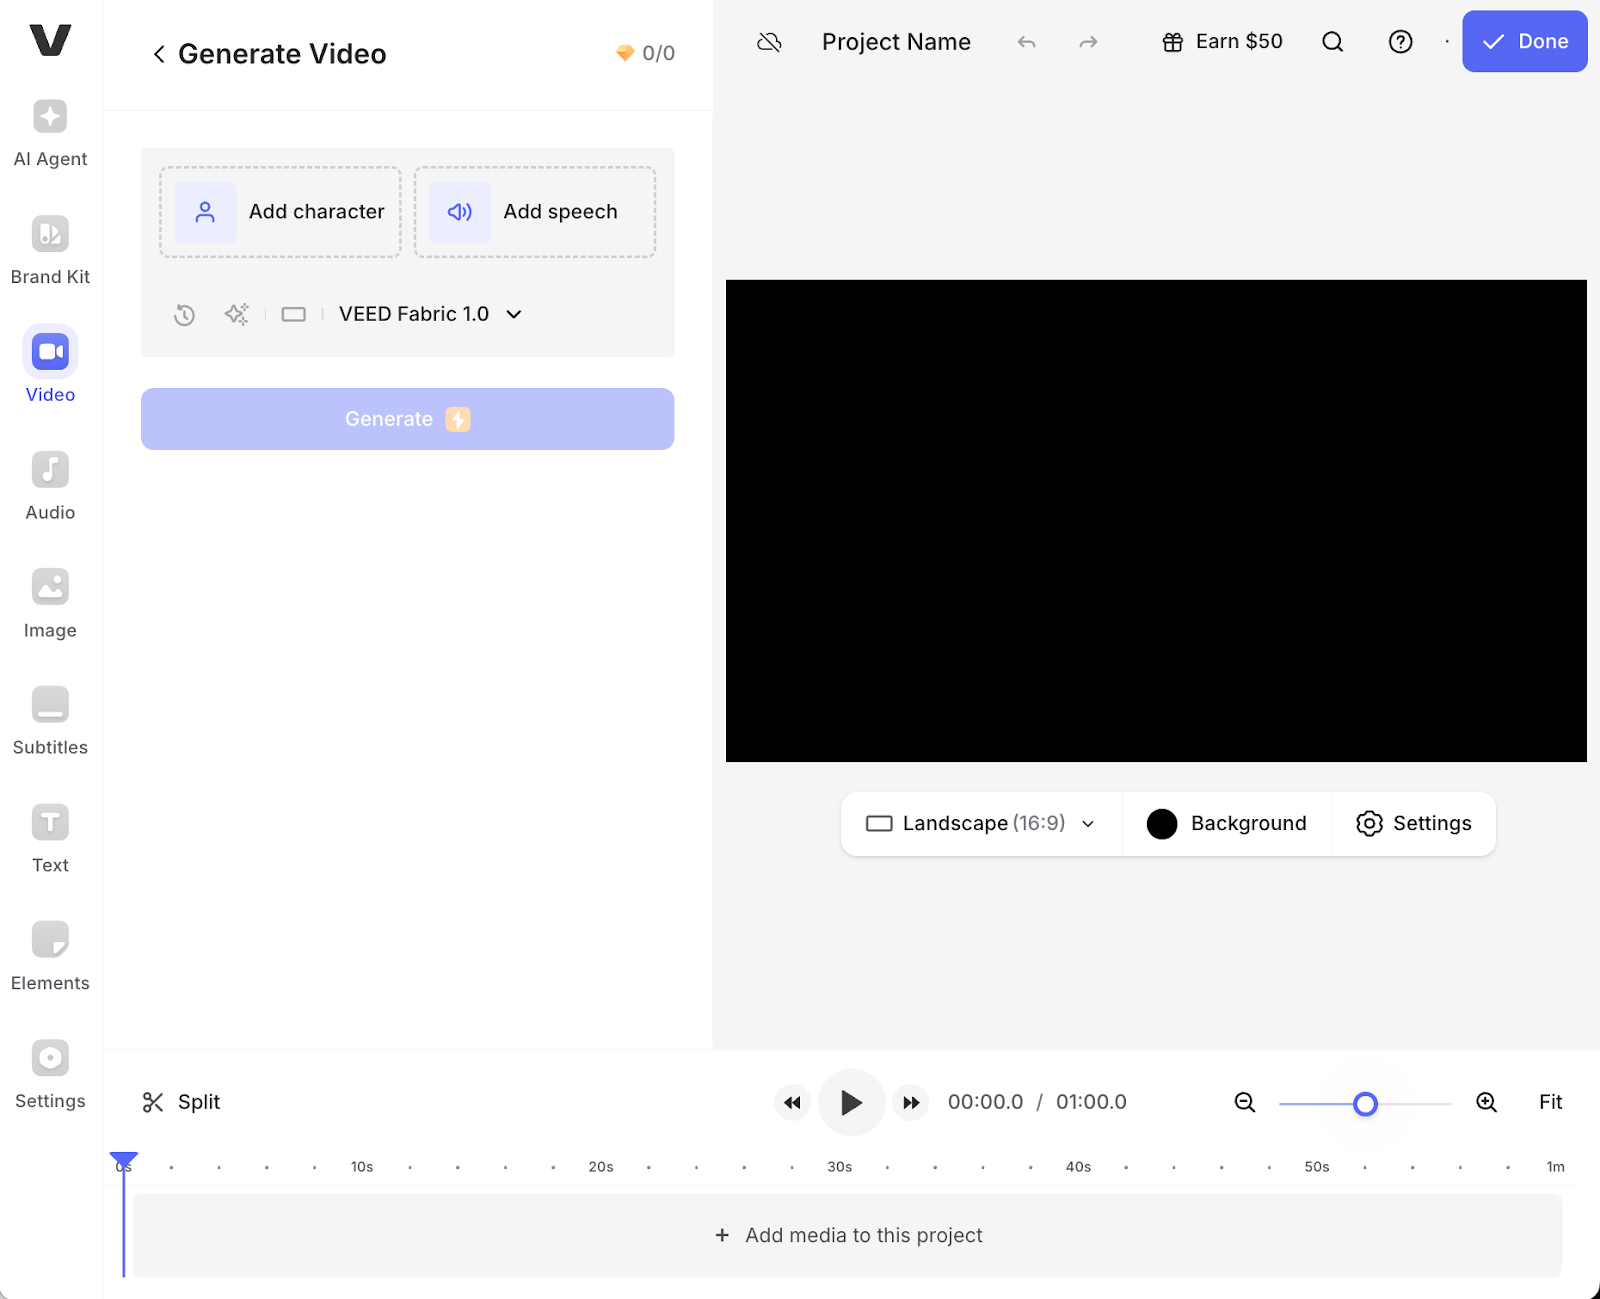This screenshot has width=1600, height=1299.
Task: Open the VEED Fabric 1.0 model dropdown
Action: 428,314
